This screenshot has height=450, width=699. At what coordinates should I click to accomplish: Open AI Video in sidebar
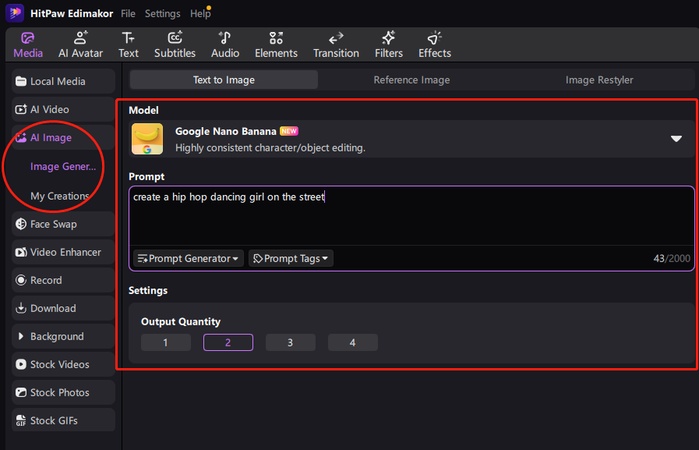tap(63, 109)
